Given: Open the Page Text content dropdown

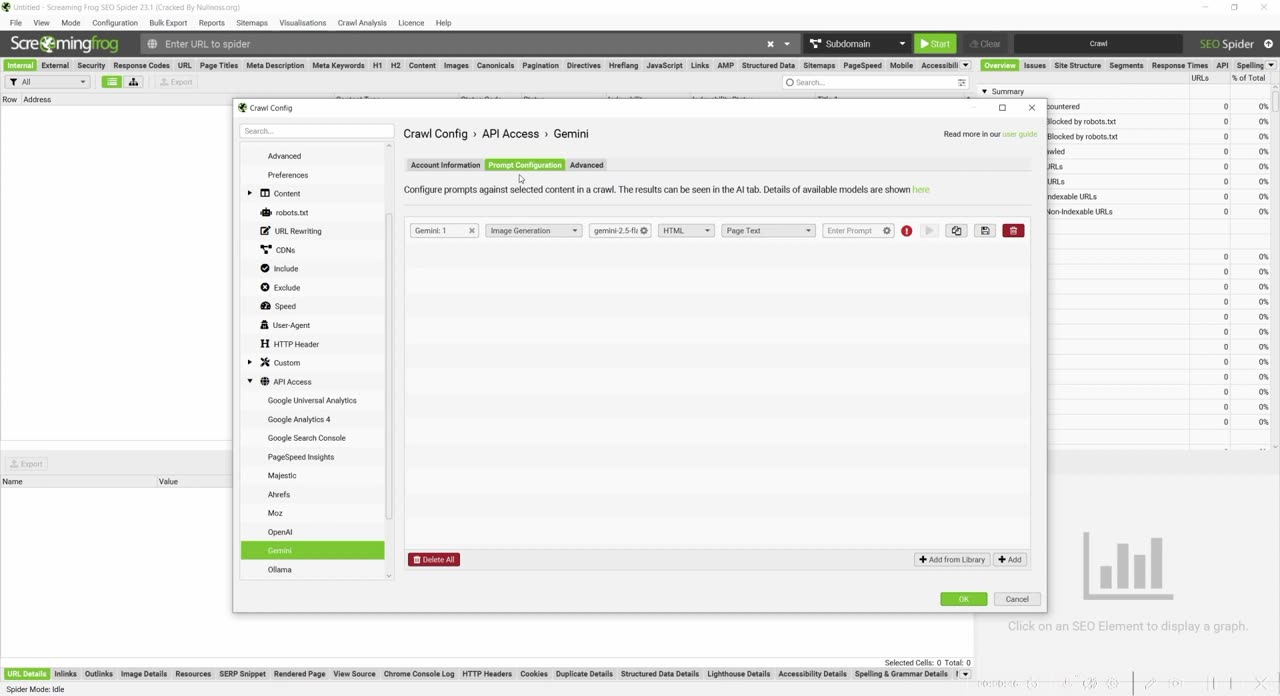Looking at the screenshot, I should 768,231.
